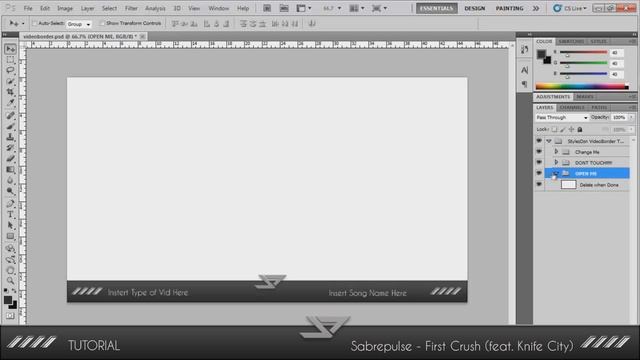Select the Eyedropper tool

pyautogui.click(x=10, y=103)
